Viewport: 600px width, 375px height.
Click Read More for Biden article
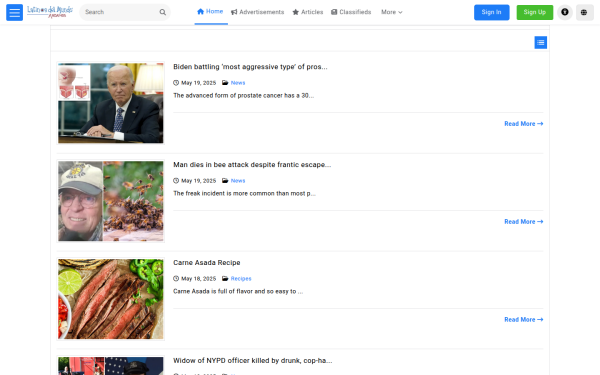pos(523,124)
